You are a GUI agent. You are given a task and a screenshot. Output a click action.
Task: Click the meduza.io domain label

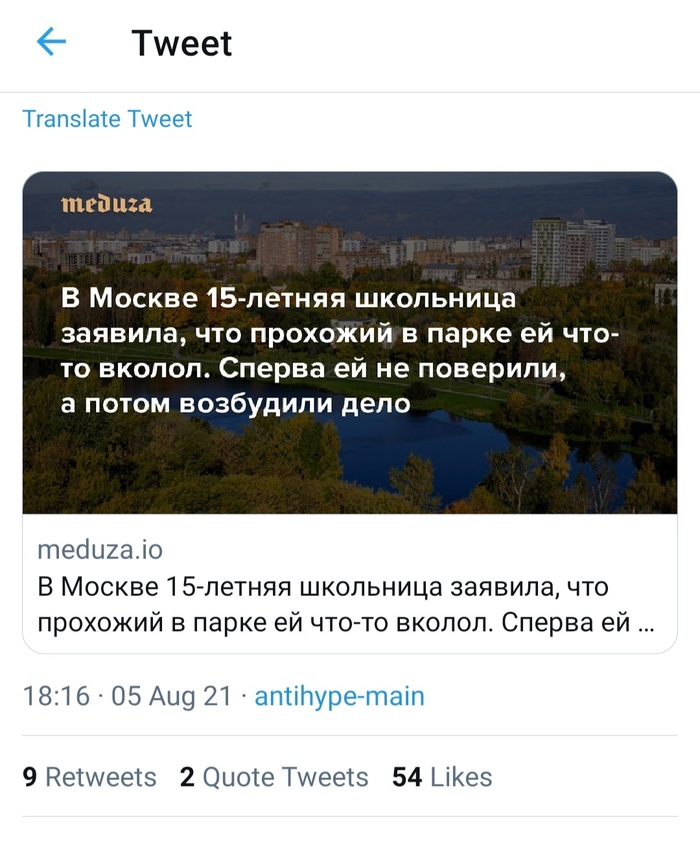99,550
